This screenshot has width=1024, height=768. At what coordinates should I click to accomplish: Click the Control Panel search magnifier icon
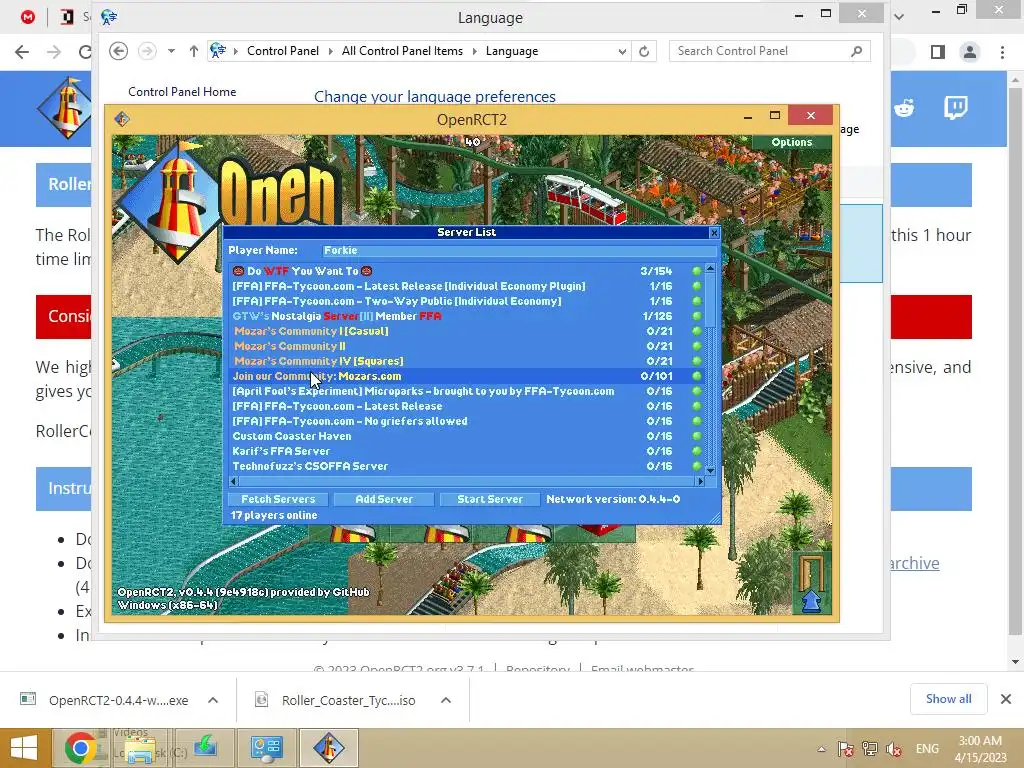pyautogui.click(x=857, y=51)
